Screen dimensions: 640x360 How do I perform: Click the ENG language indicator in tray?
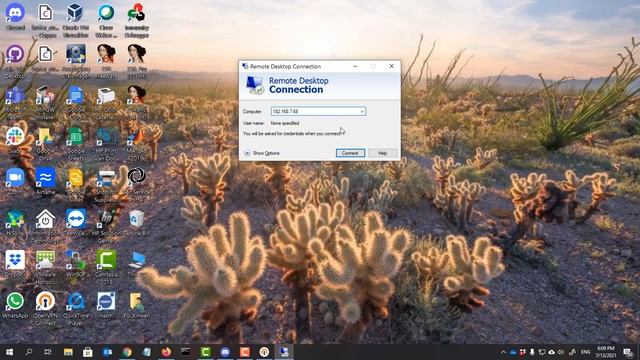pyautogui.click(x=586, y=352)
